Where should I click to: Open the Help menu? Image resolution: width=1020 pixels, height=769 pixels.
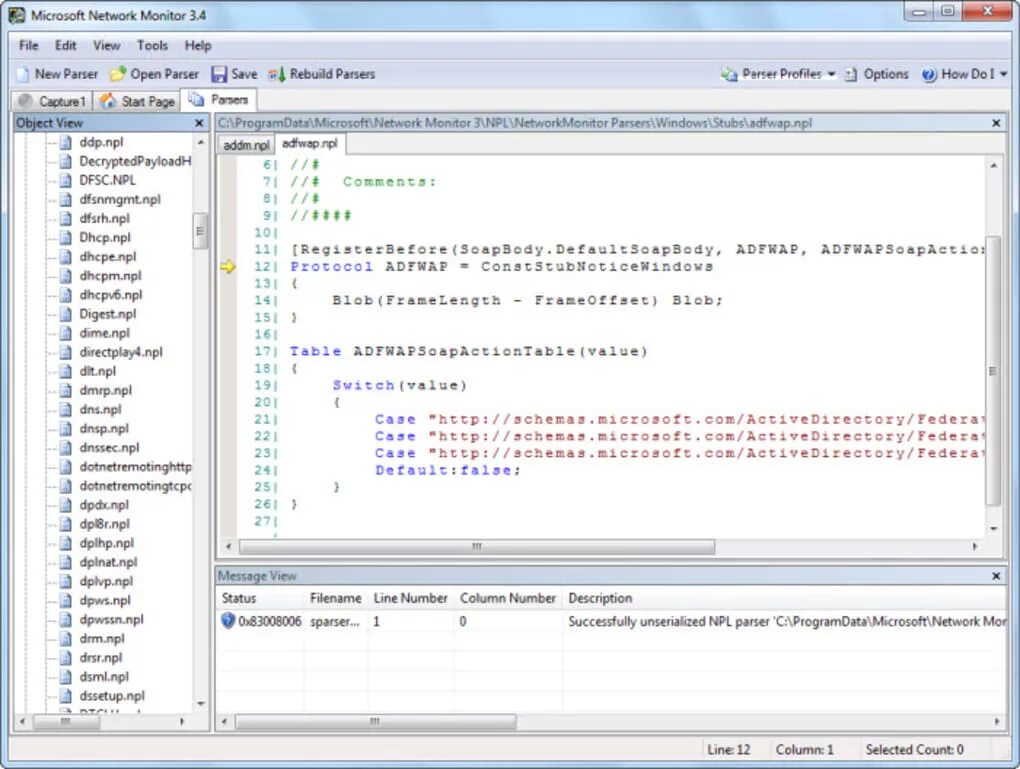click(x=198, y=46)
